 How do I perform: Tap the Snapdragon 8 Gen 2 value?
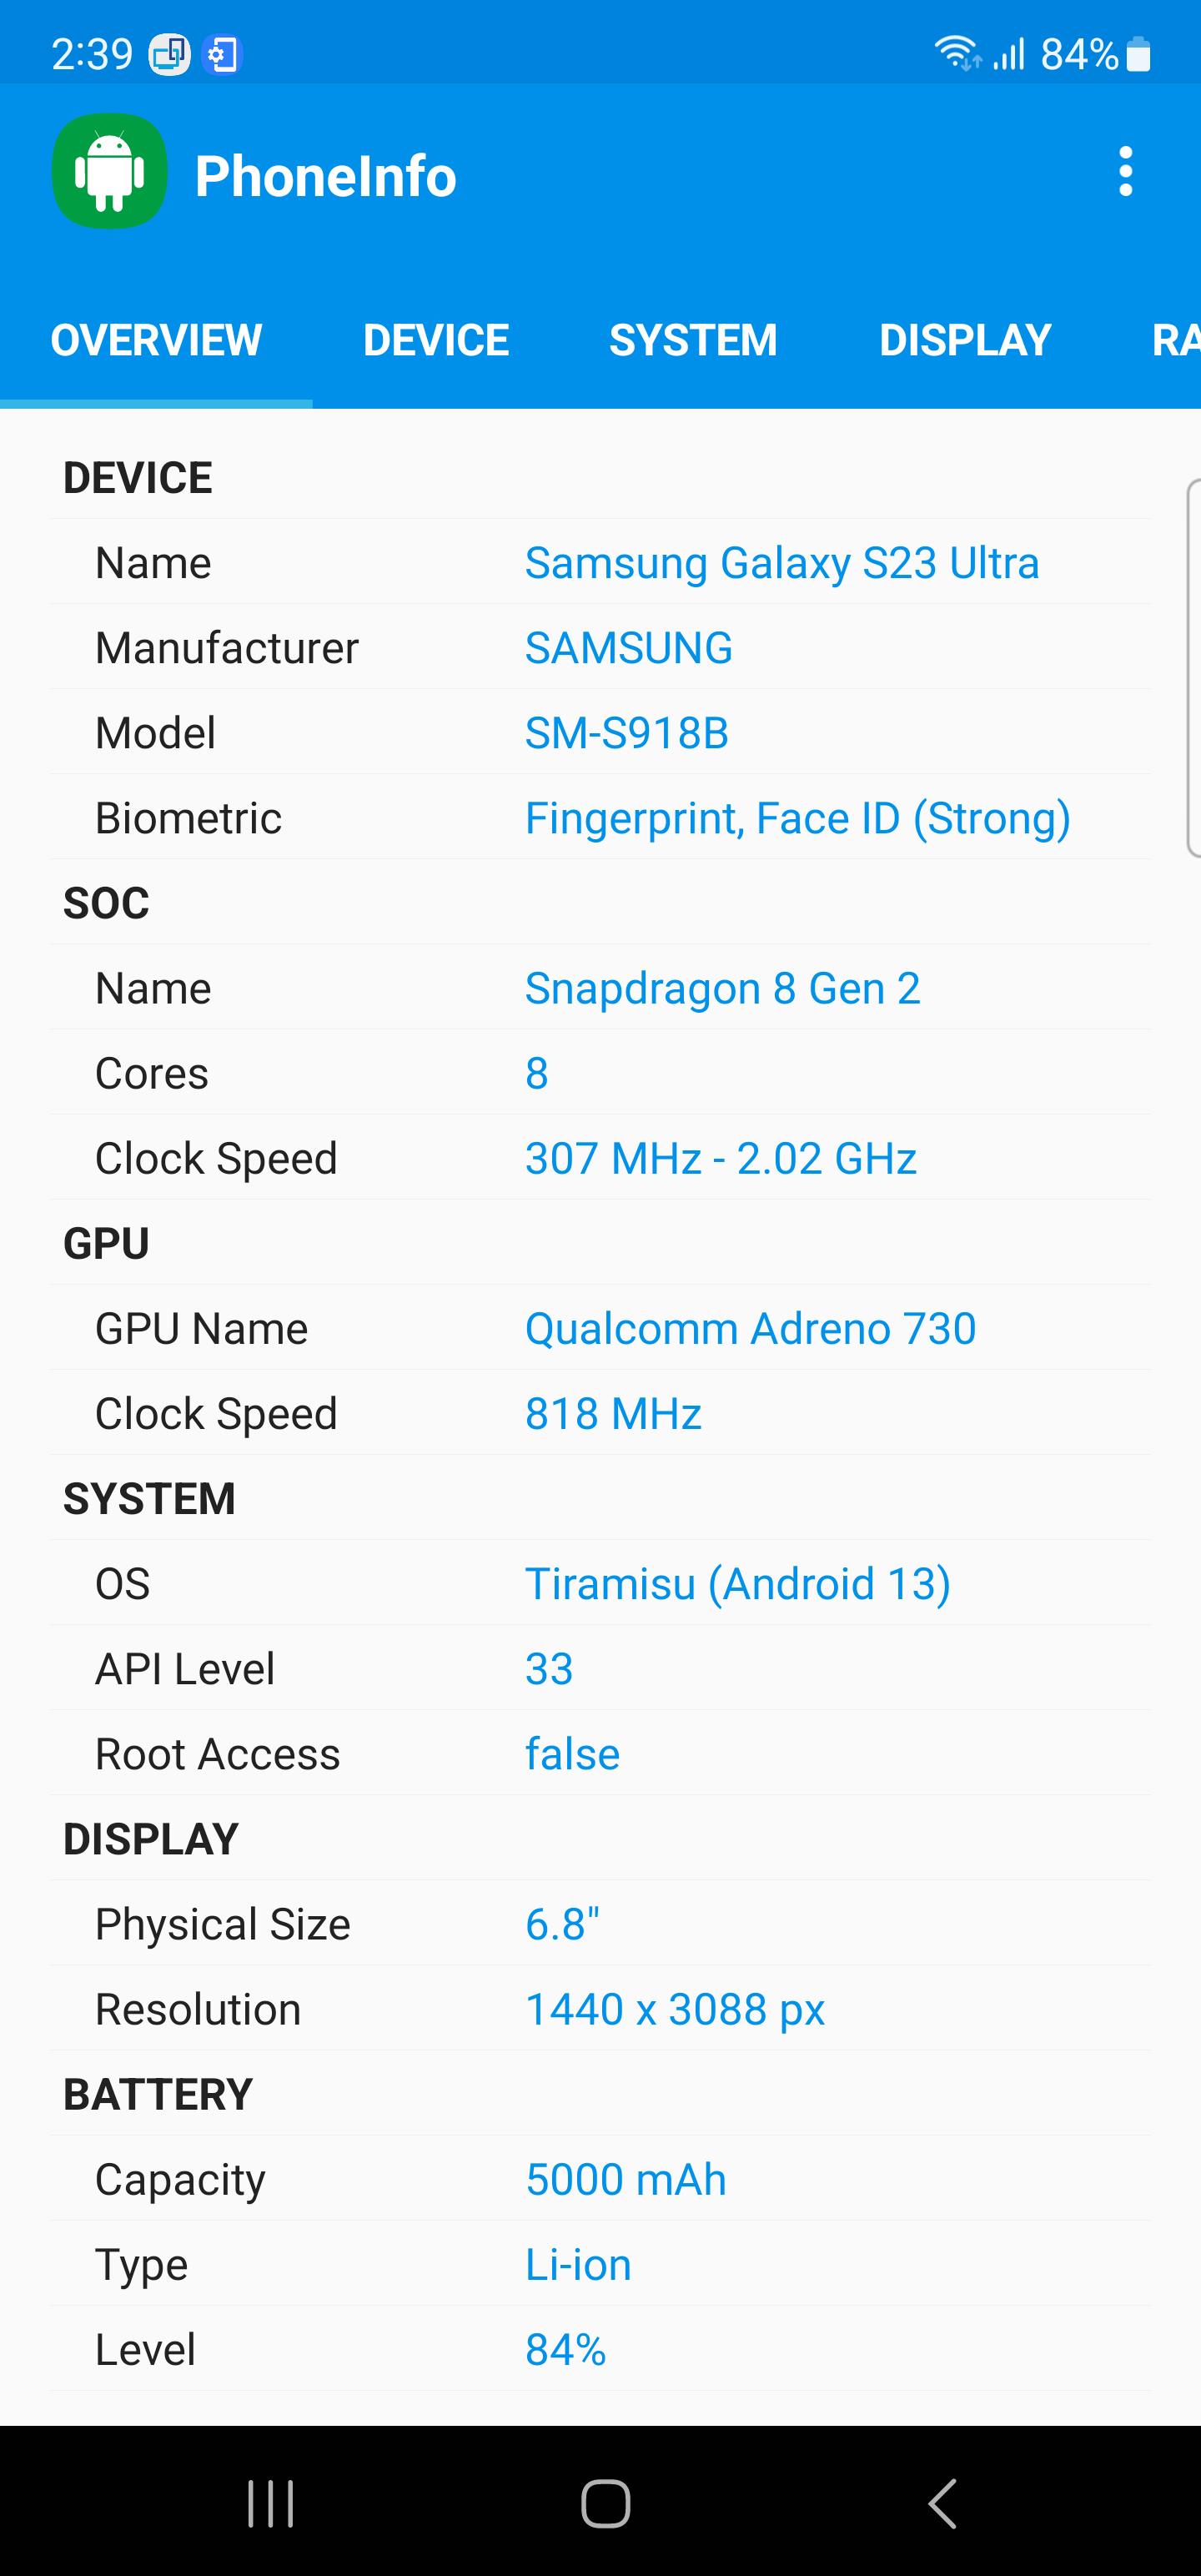click(x=722, y=988)
